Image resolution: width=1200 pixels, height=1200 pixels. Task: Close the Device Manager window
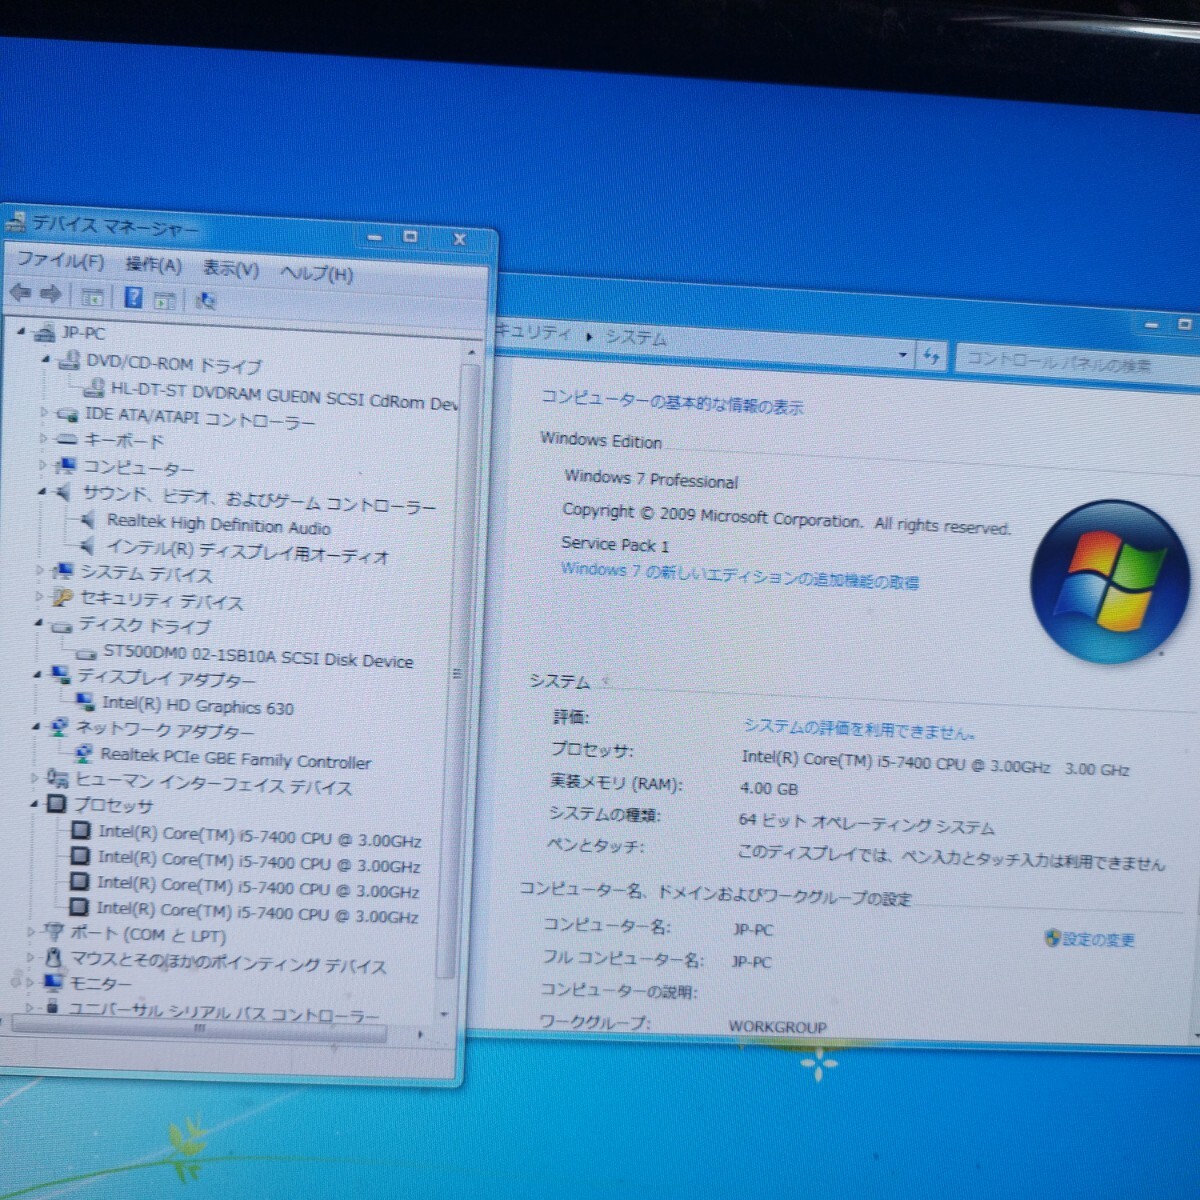[459, 239]
